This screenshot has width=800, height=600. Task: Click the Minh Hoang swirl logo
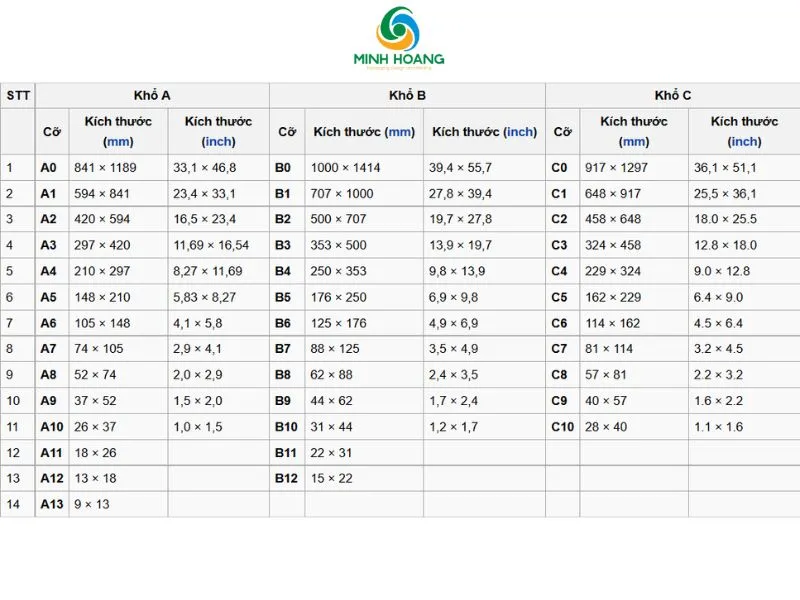tap(399, 27)
